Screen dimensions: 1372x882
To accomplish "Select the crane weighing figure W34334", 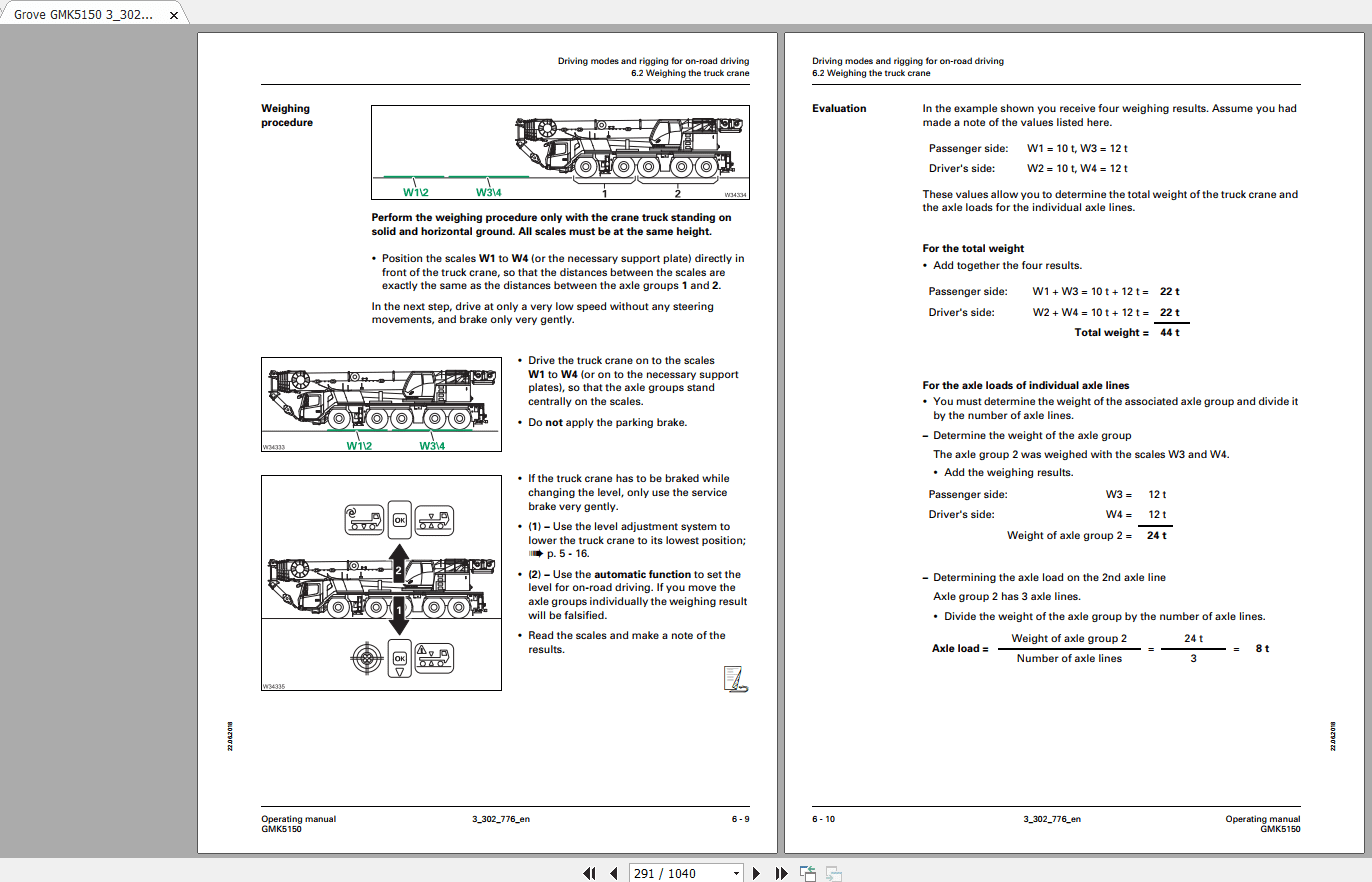I will click(560, 151).
